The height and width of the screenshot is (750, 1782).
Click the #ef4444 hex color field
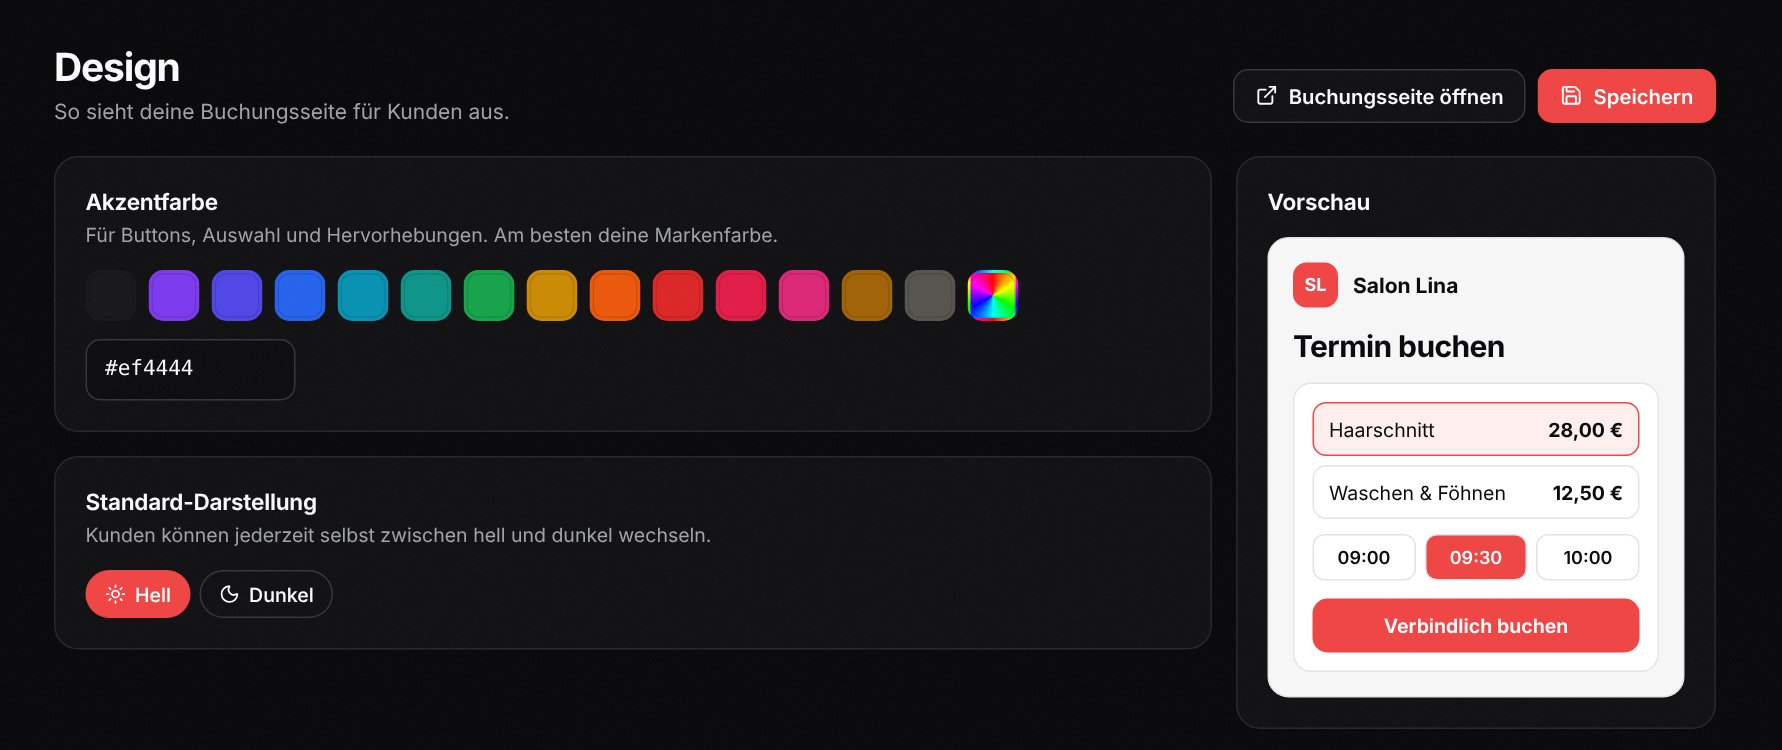pyautogui.click(x=190, y=369)
